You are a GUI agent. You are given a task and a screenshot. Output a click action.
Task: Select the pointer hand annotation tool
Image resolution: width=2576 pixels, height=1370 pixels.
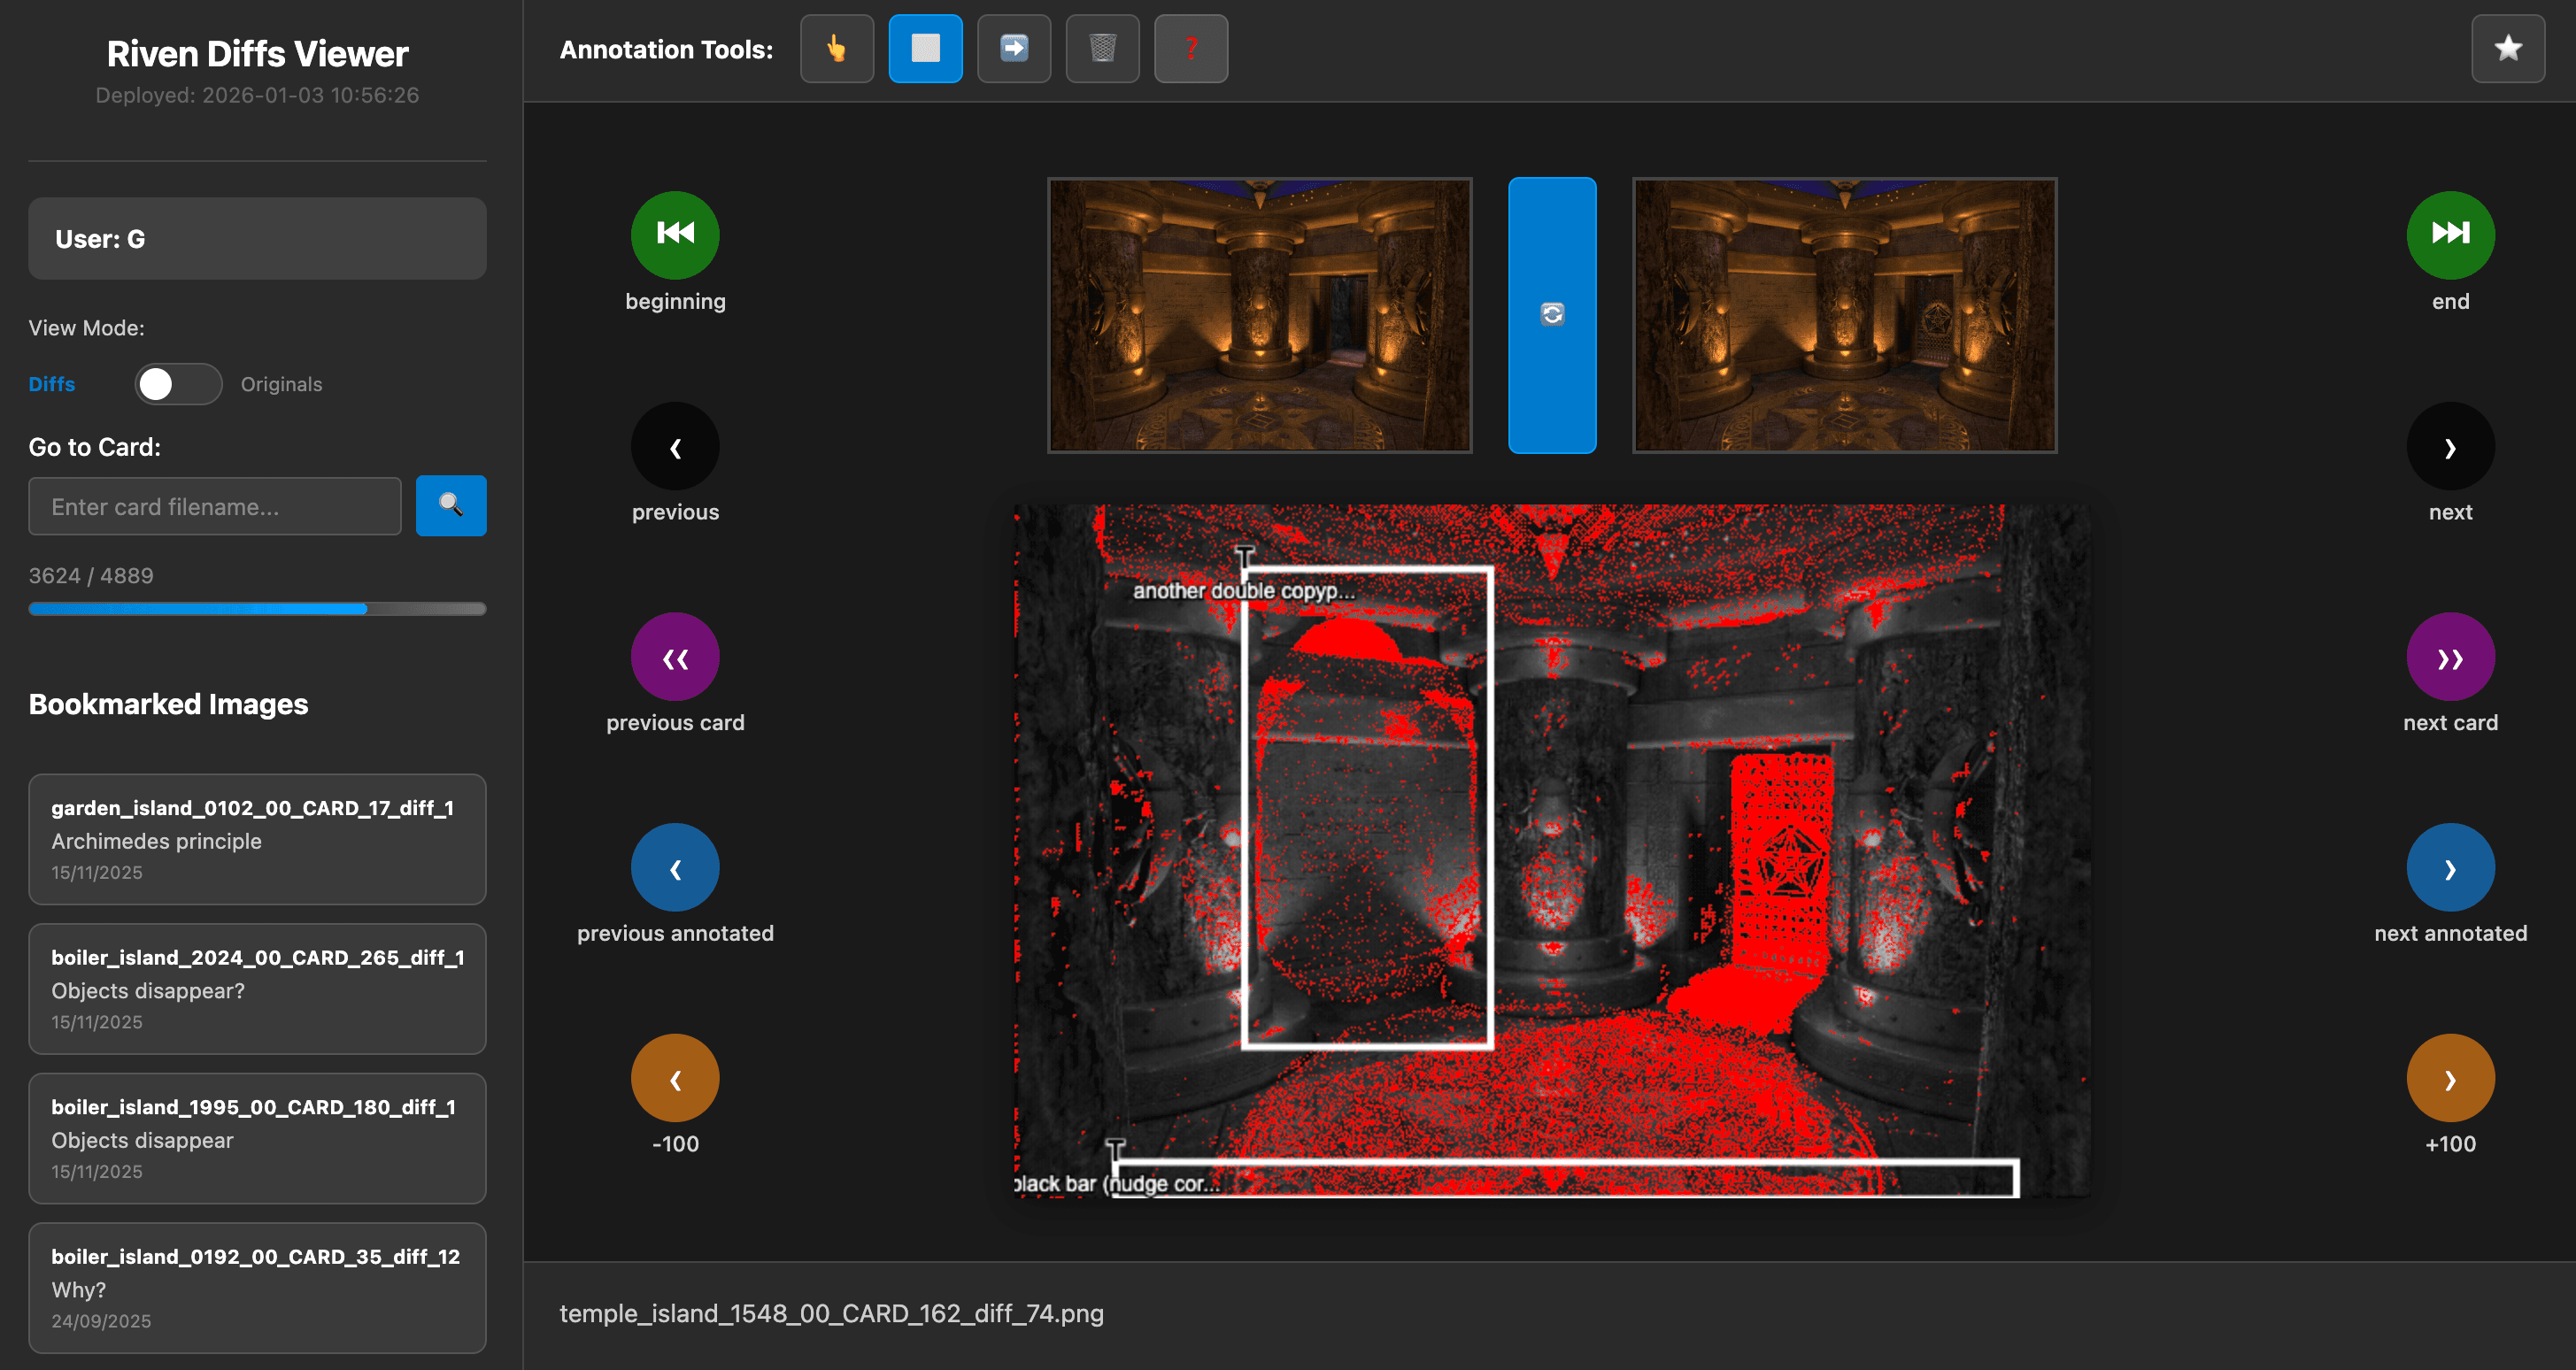coord(836,48)
